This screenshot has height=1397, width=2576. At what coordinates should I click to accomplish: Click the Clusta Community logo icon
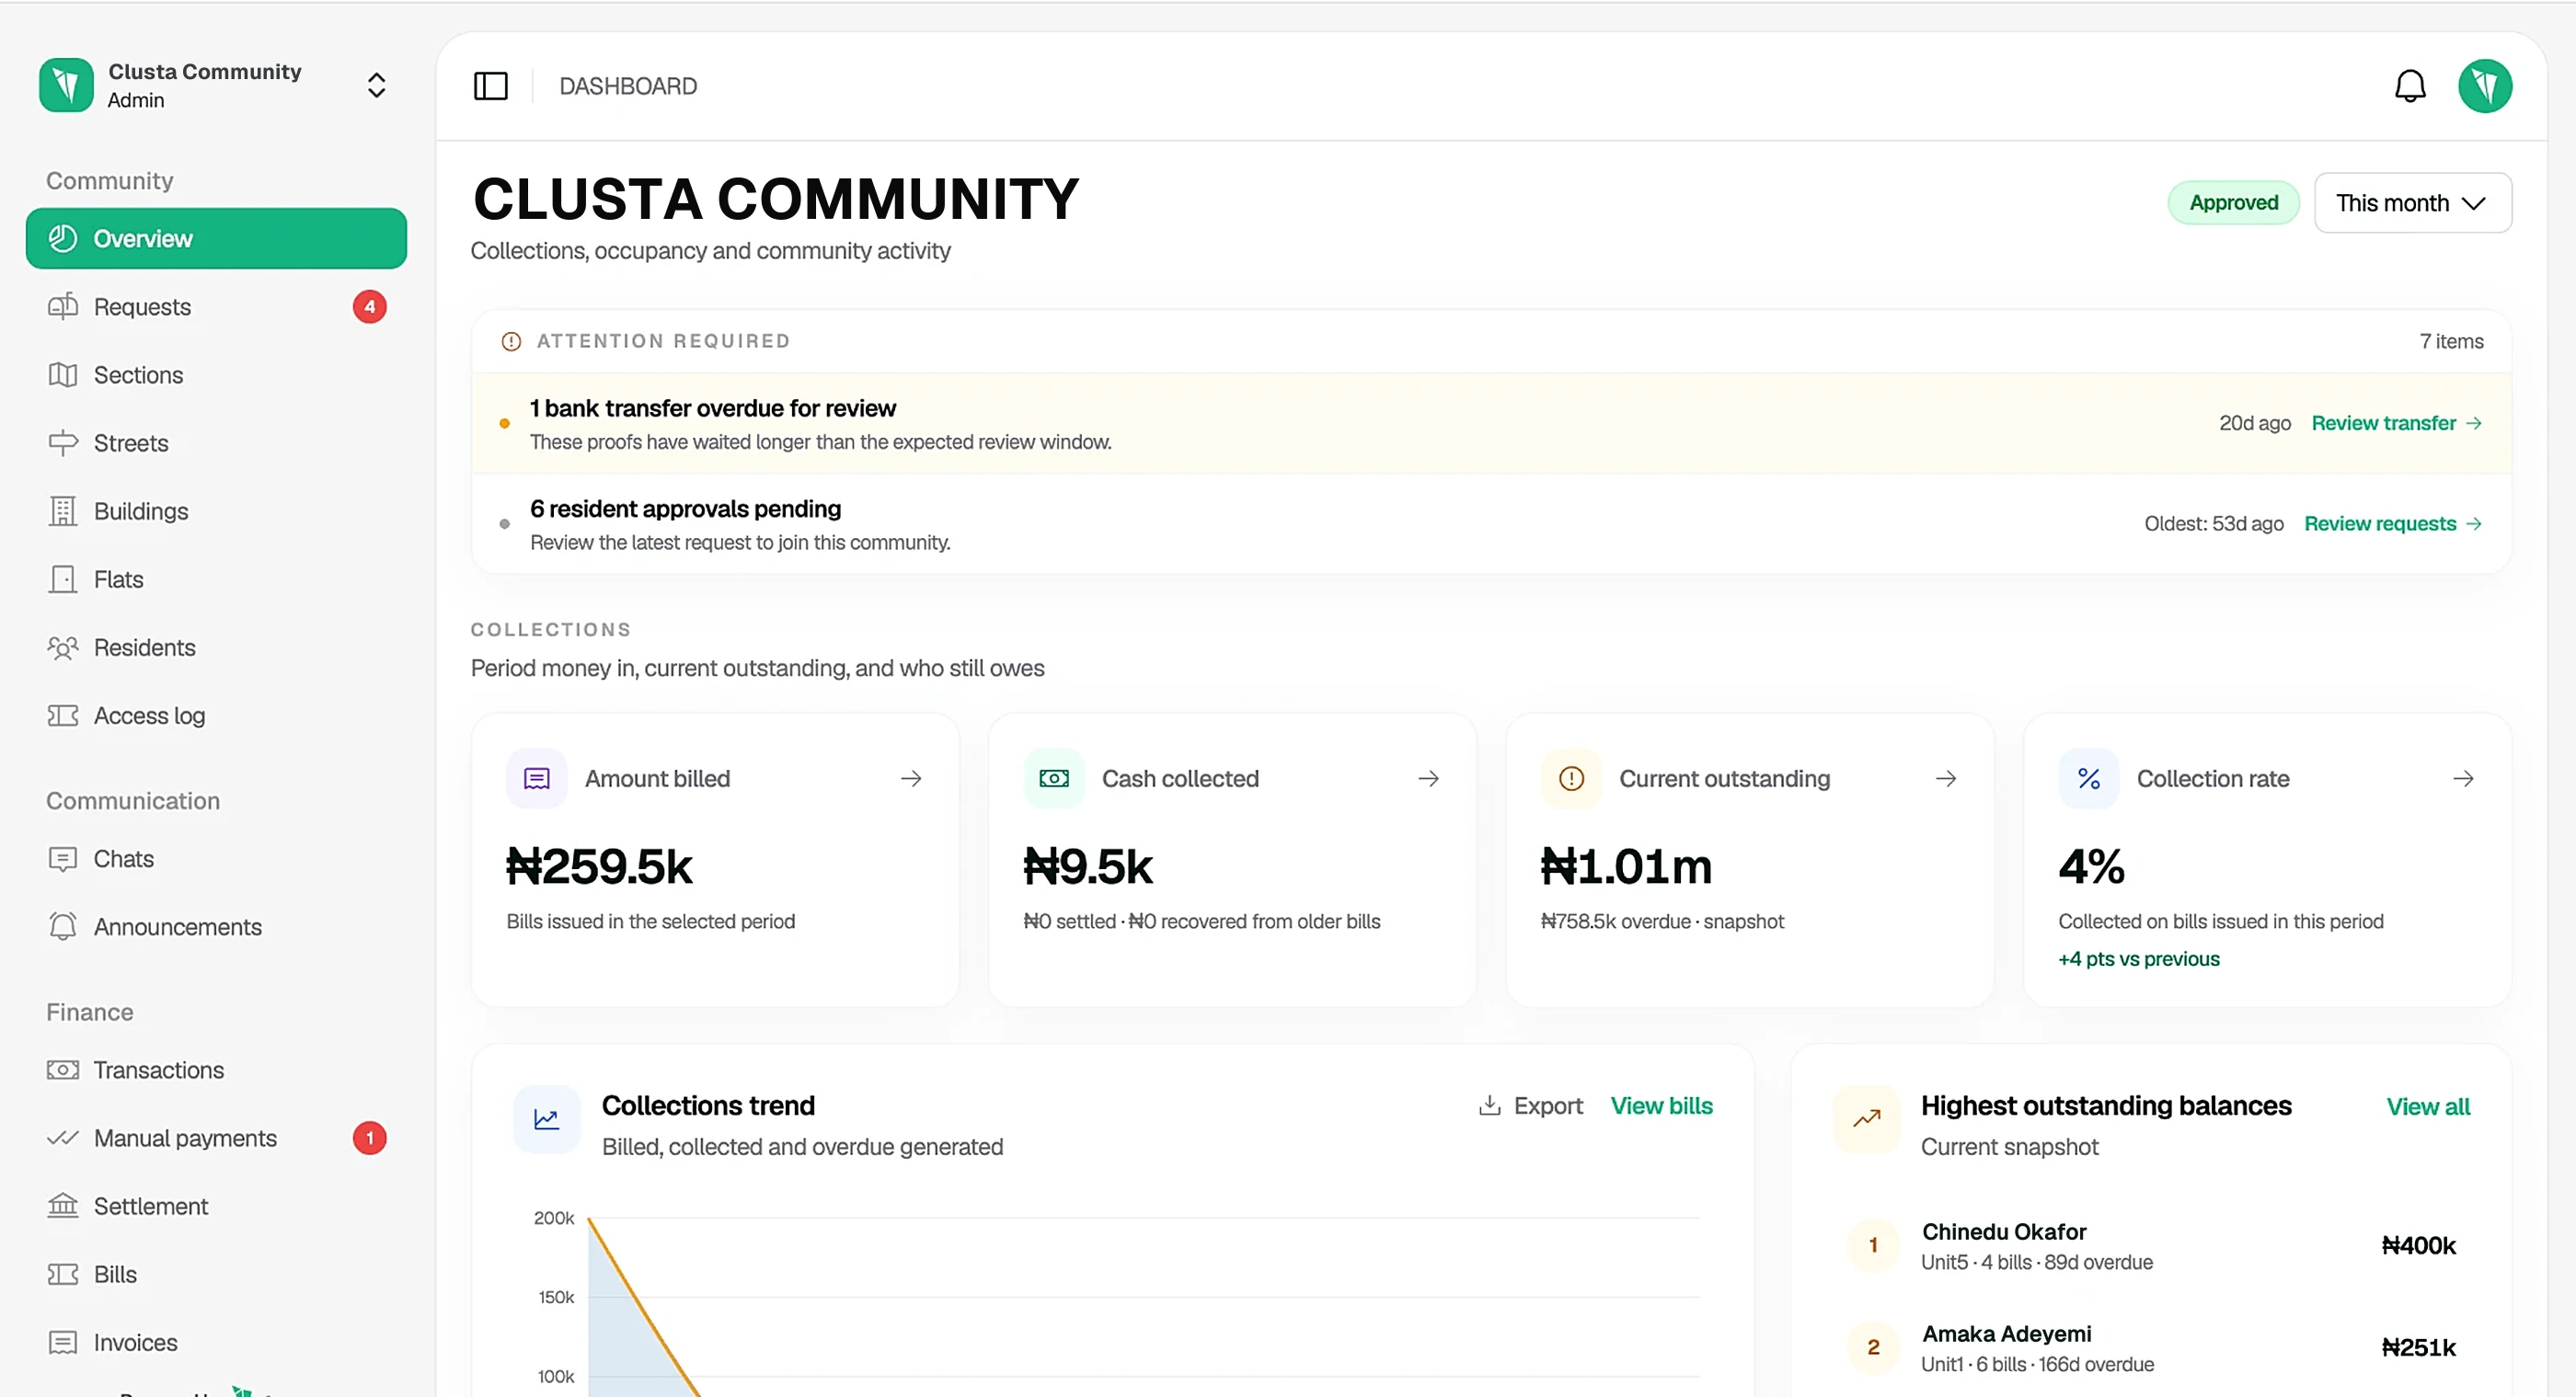pyautogui.click(x=66, y=85)
